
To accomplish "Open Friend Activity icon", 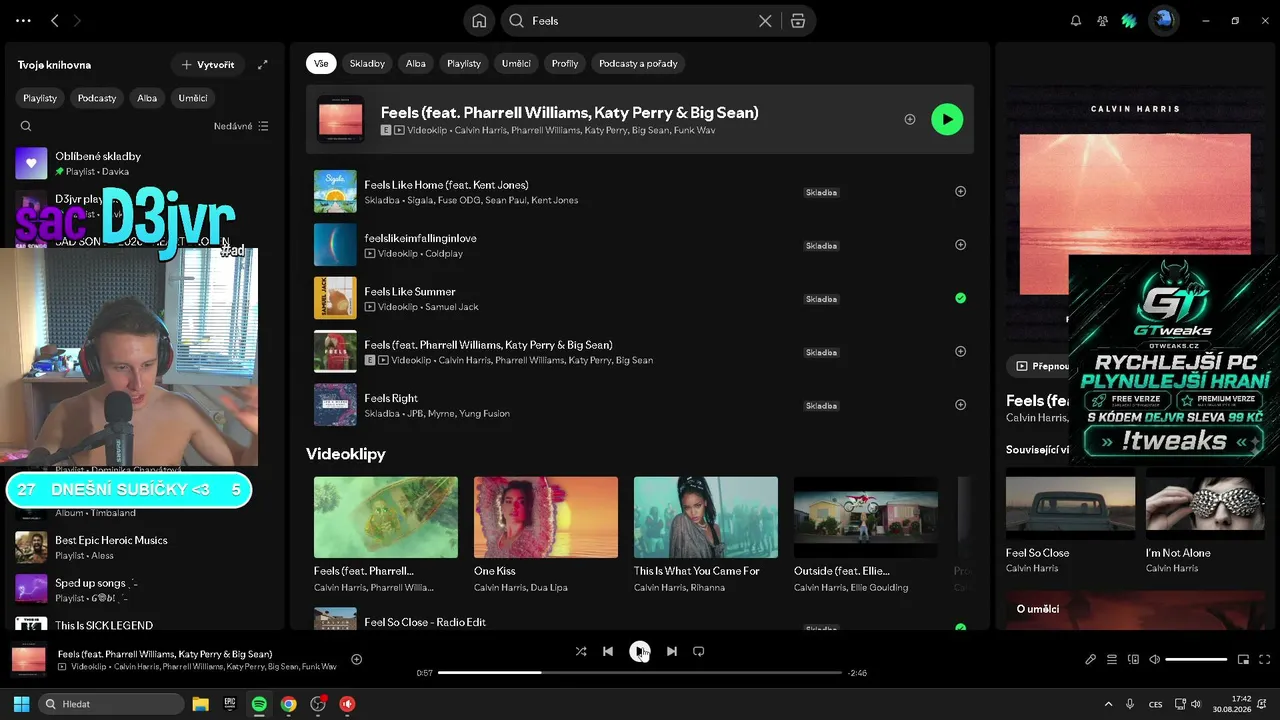I will click(x=1102, y=21).
